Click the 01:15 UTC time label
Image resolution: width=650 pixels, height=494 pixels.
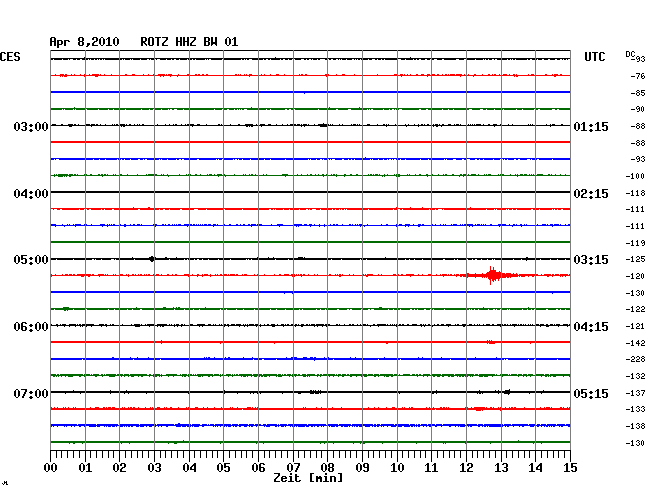[x=591, y=126]
